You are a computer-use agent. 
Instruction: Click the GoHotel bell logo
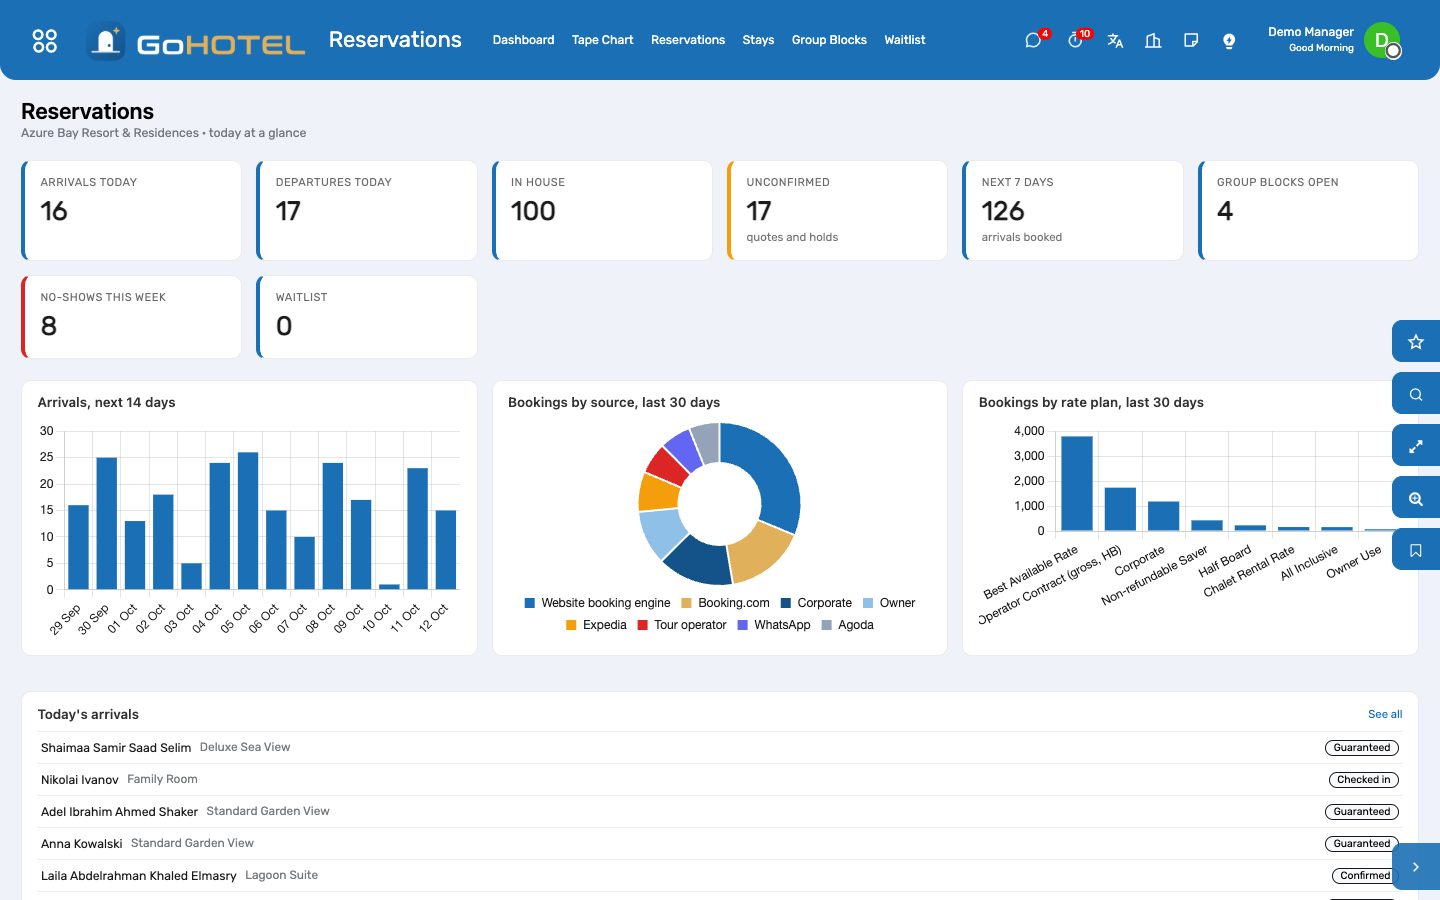tap(106, 41)
